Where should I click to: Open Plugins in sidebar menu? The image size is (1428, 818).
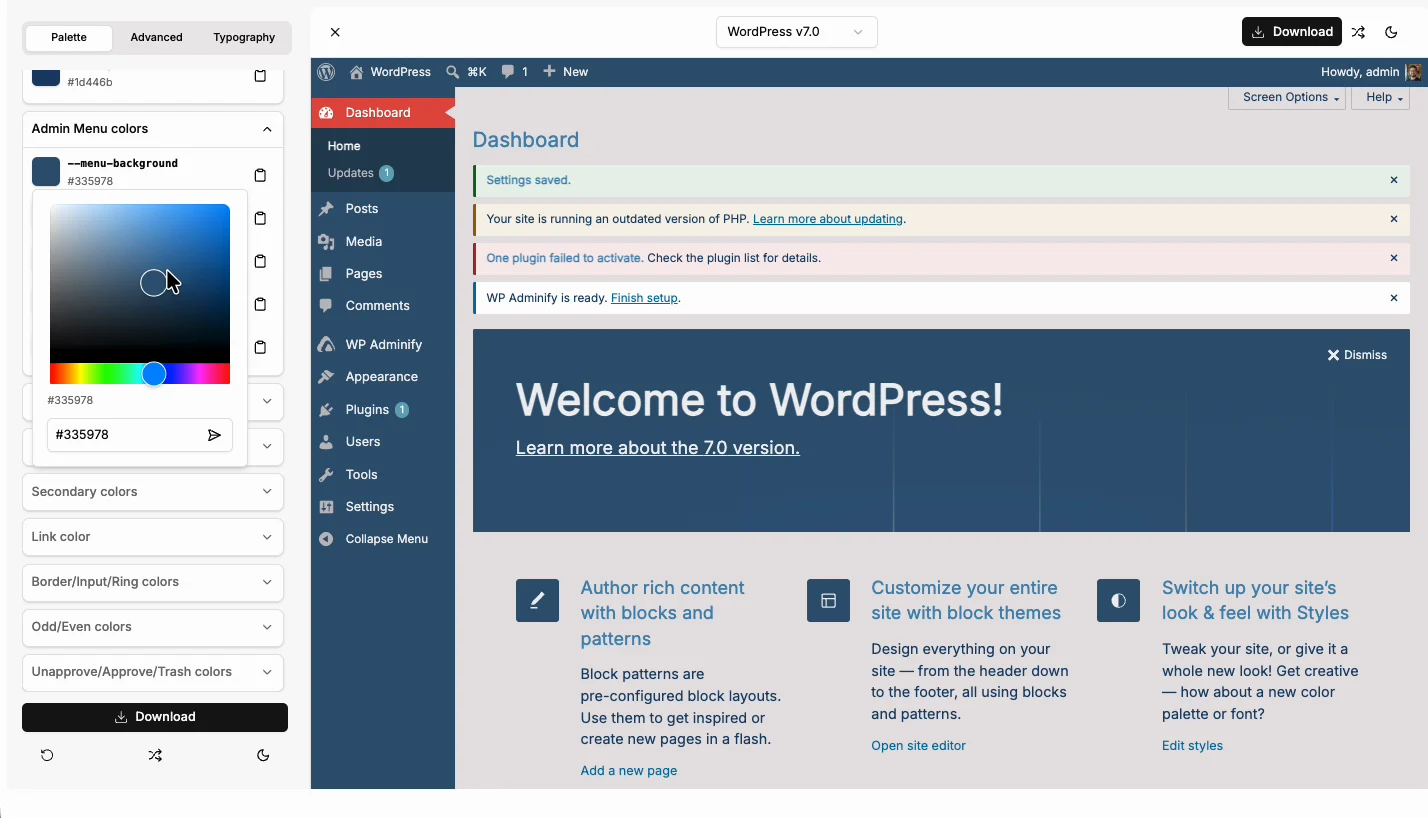383,409
